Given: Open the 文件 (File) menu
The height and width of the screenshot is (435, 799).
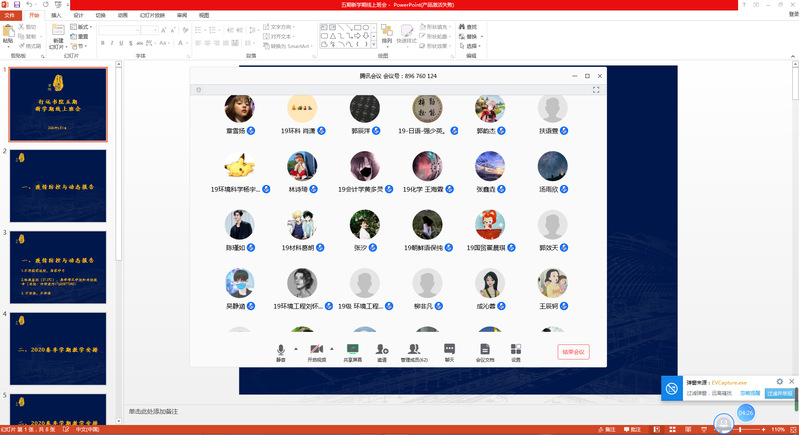Looking at the screenshot, I should [x=10, y=16].
